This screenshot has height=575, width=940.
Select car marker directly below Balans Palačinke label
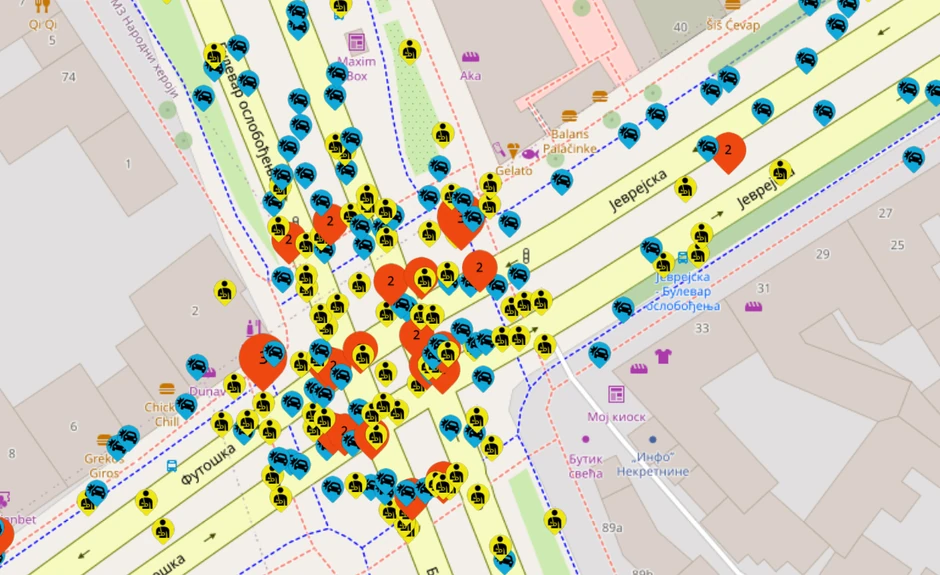(x=562, y=182)
